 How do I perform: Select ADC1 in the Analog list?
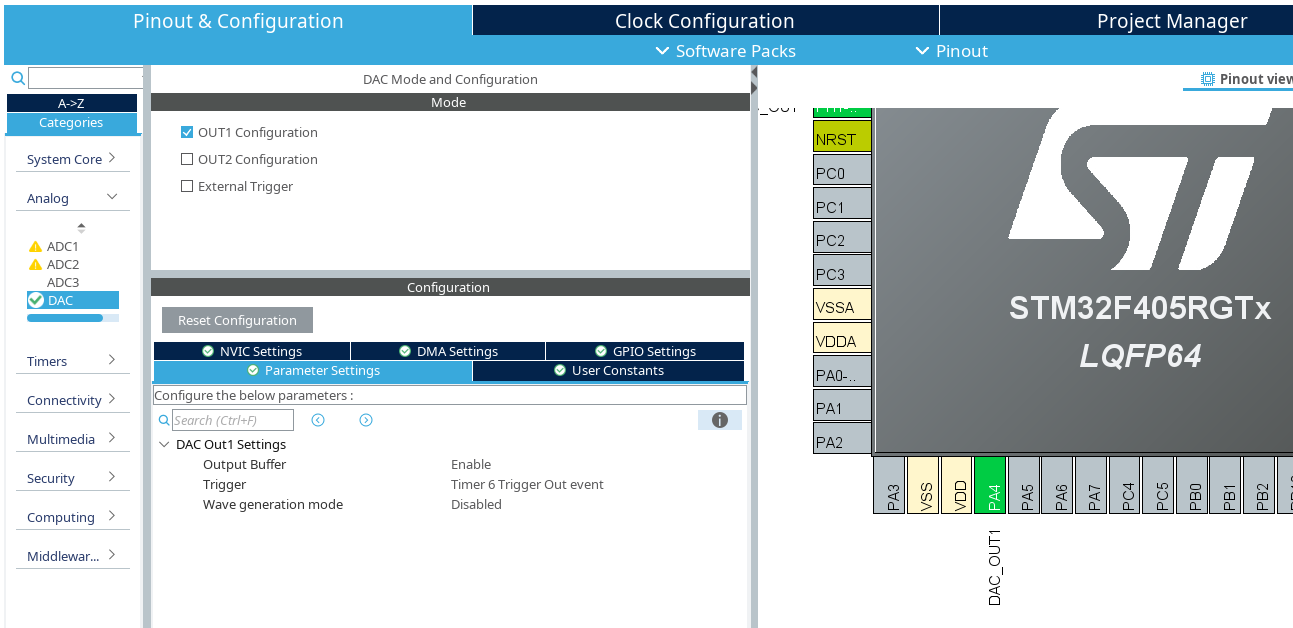pos(62,246)
